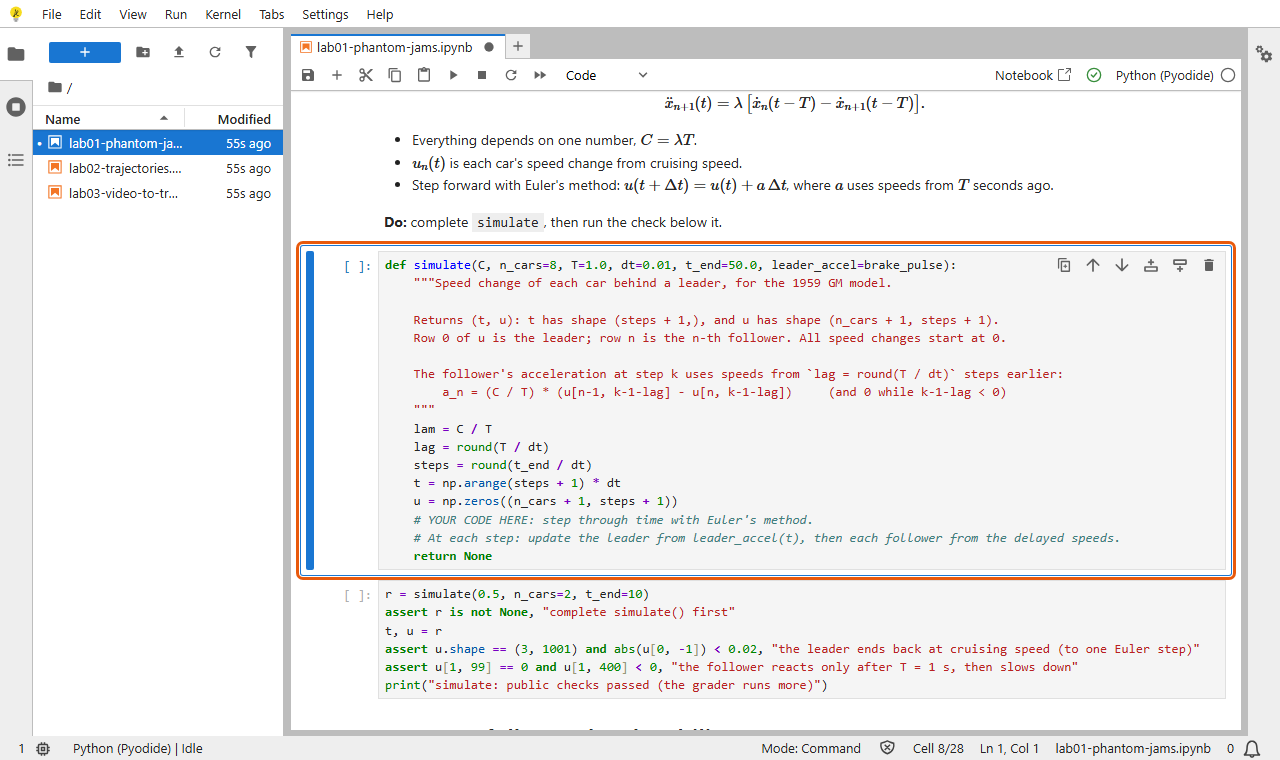Open lab03-video-to-tr file in the browser
The width and height of the screenshot is (1280, 760).
158,193
